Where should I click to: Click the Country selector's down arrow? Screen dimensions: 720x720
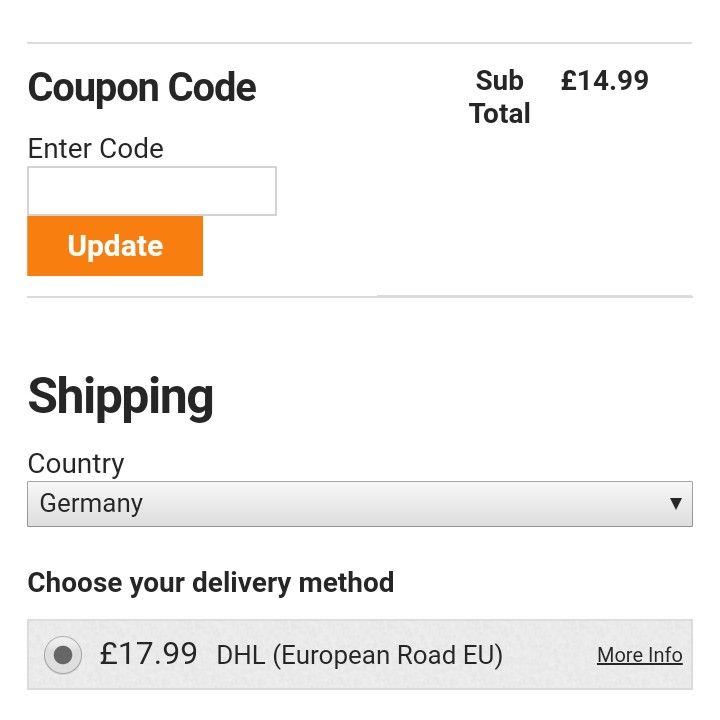(x=676, y=503)
